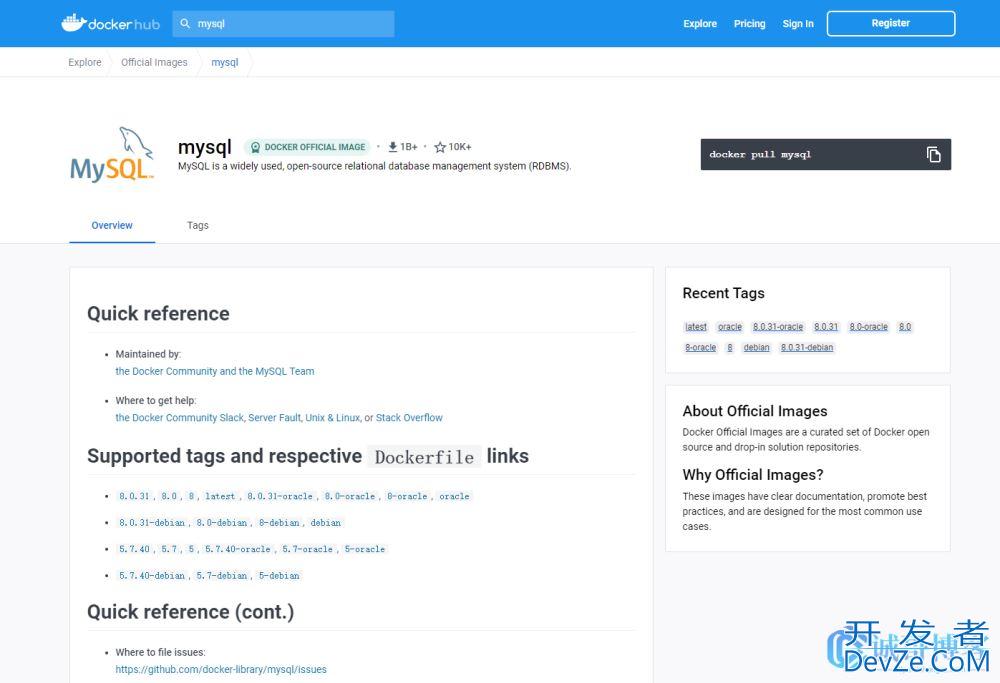The image size is (1000, 683).
Task: Open the 5.7-oracle tag link
Action: pos(307,549)
